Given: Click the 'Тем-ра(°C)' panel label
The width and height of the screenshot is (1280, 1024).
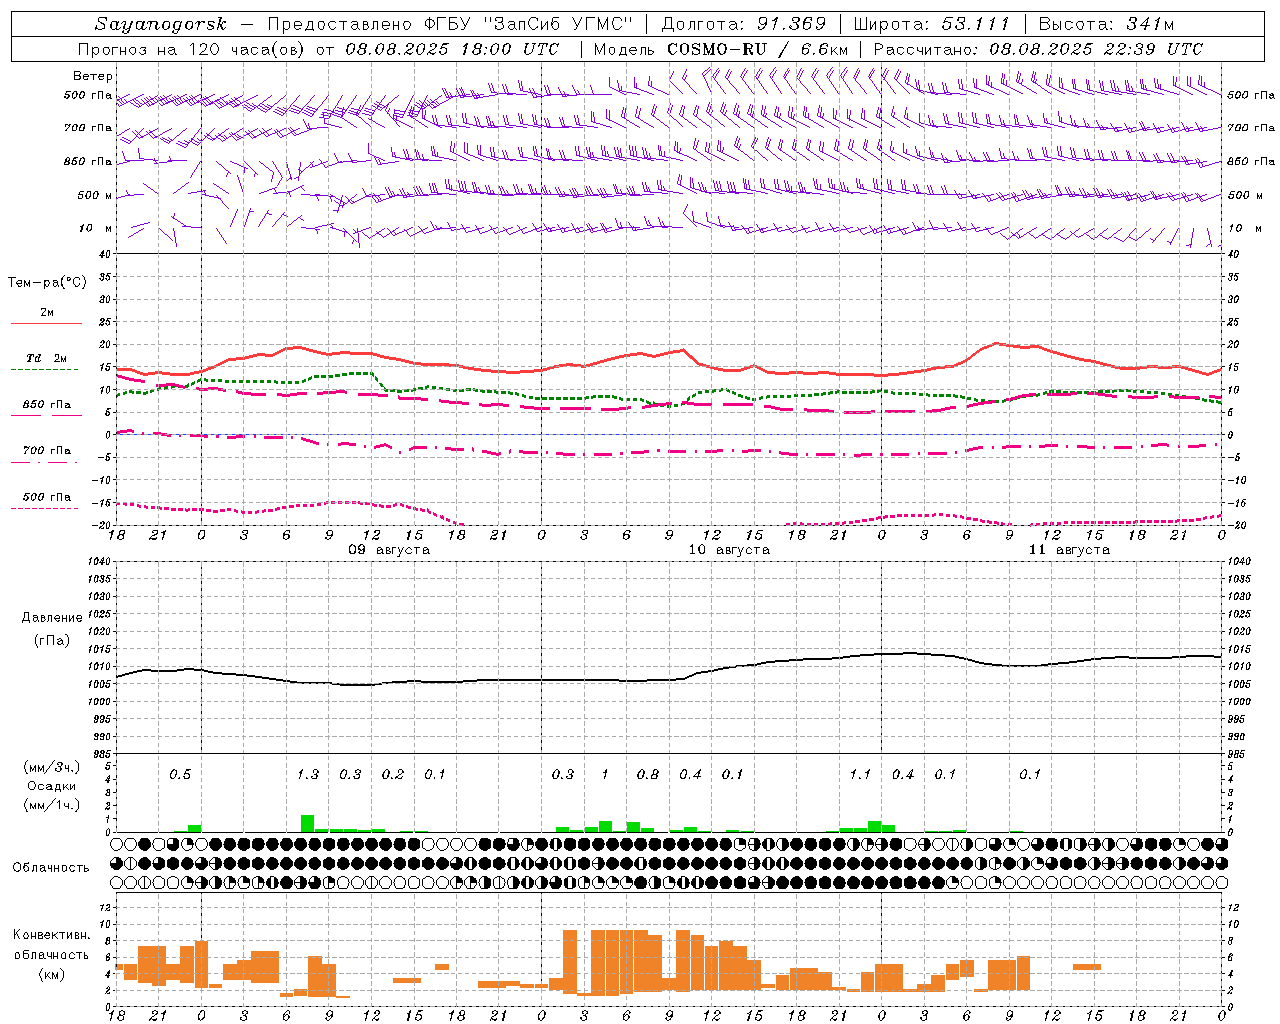Looking at the screenshot, I should (47, 282).
